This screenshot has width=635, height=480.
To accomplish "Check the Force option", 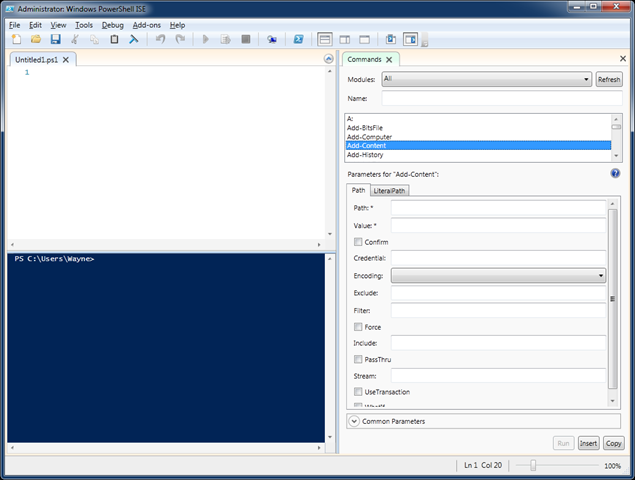I will click(359, 327).
